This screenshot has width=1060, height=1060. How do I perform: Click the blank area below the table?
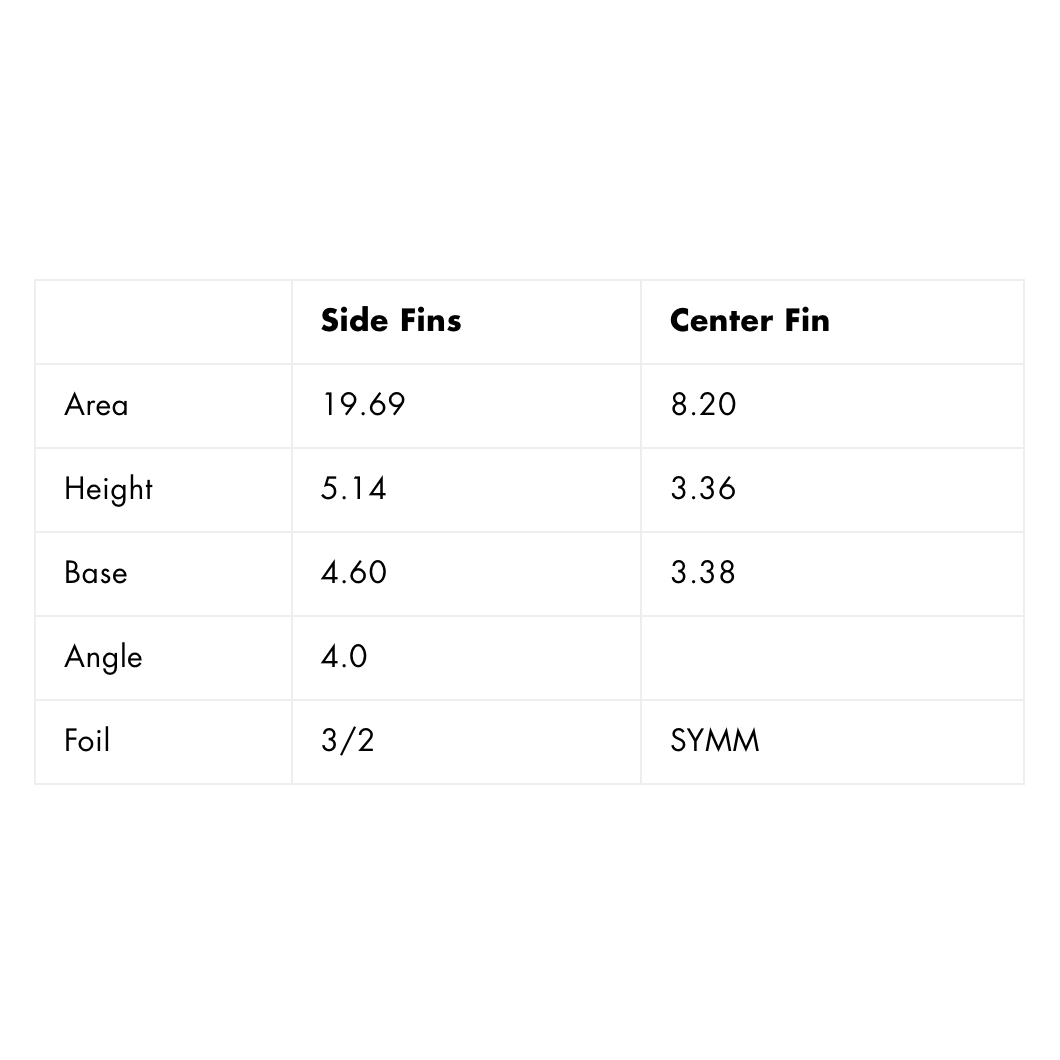click(x=530, y=920)
